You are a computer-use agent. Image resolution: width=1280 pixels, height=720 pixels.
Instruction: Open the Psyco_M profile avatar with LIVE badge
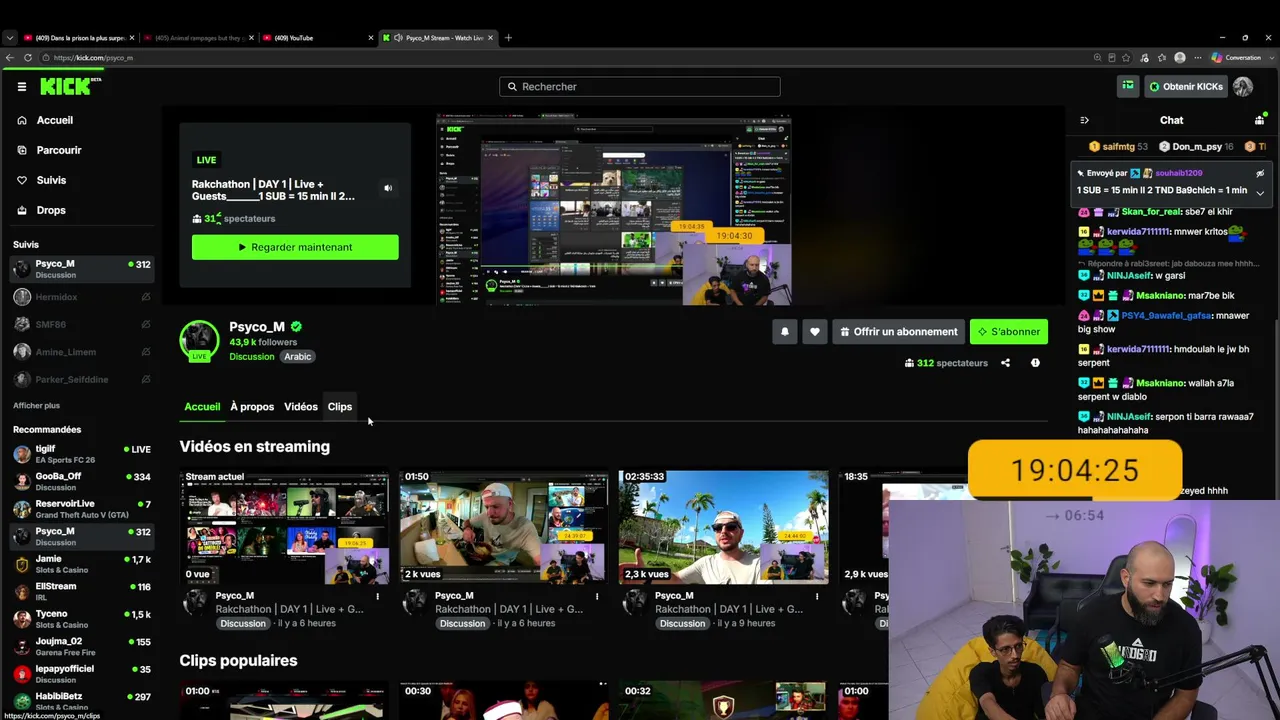pyautogui.click(x=199, y=340)
